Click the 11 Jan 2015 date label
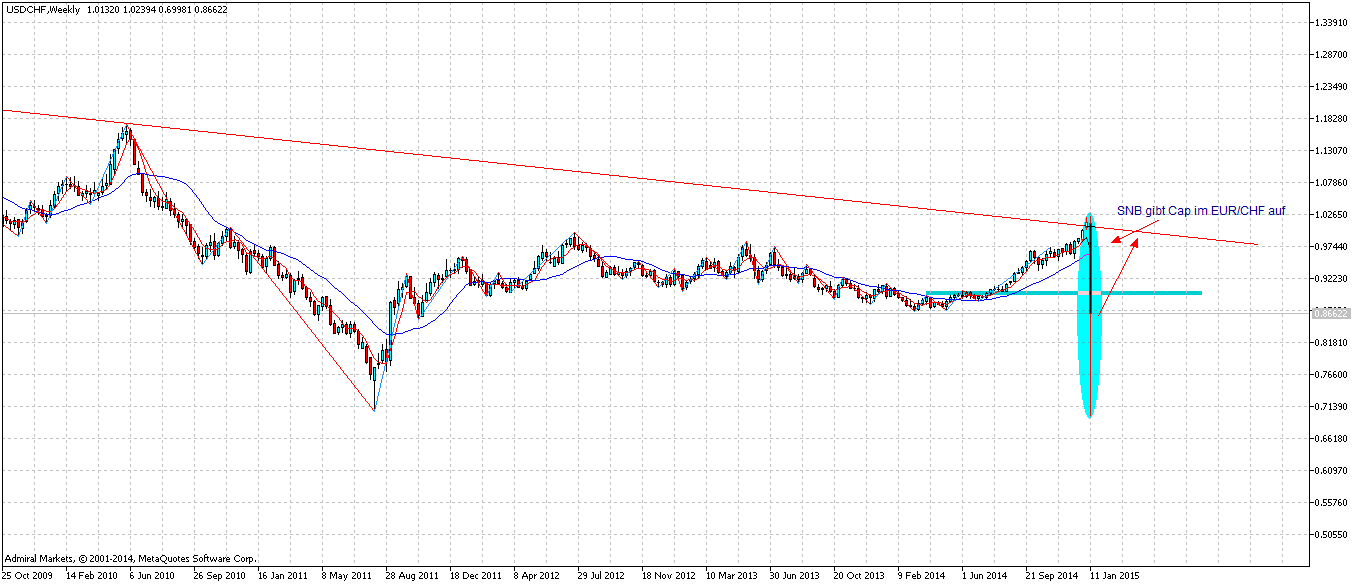This screenshot has height=587, width=1362. pyautogui.click(x=1115, y=576)
